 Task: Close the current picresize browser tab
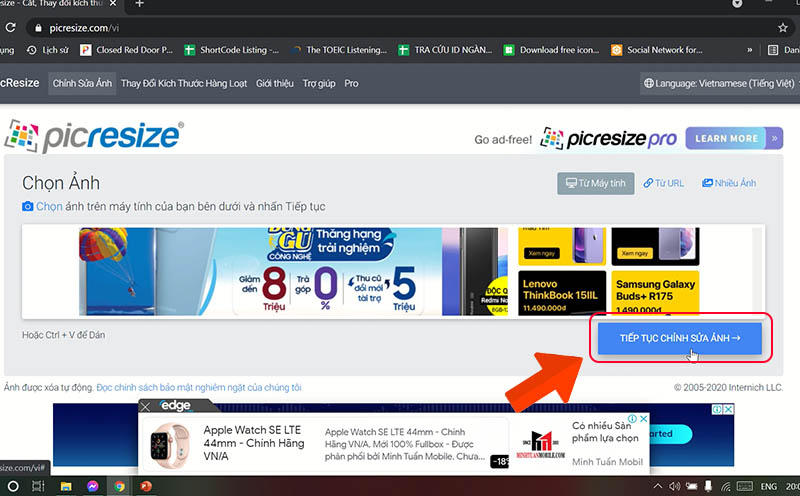[x=113, y=4]
